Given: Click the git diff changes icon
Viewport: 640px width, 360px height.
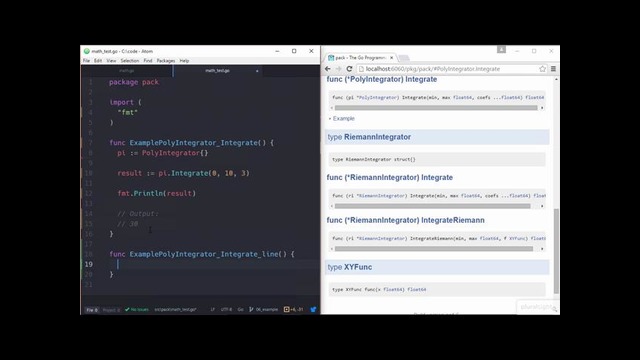Looking at the screenshot, I should [x=287, y=309].
